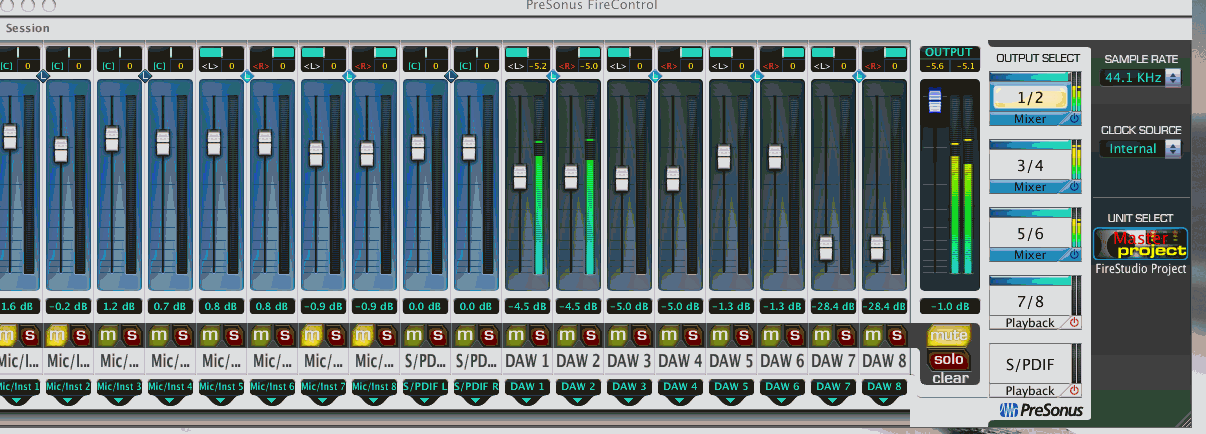Open the Clock Source dropdown
1206x434 pixels.
pyautogui.click(x=1140, y=148)
